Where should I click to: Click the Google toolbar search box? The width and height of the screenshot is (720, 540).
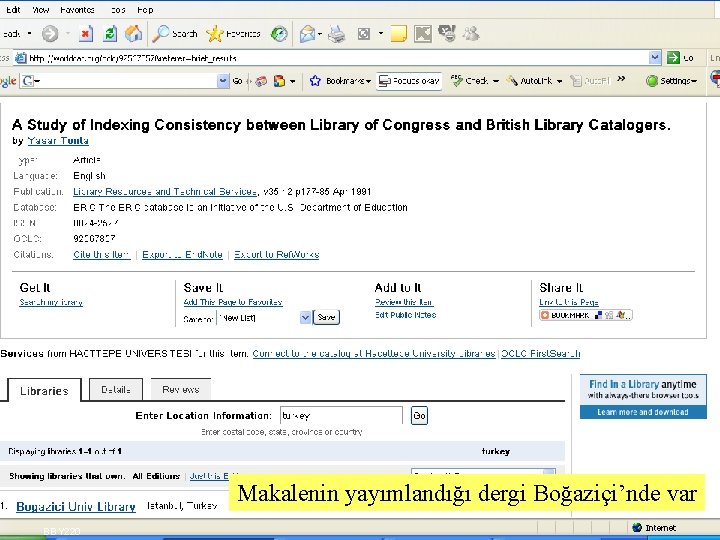point(125,81)
